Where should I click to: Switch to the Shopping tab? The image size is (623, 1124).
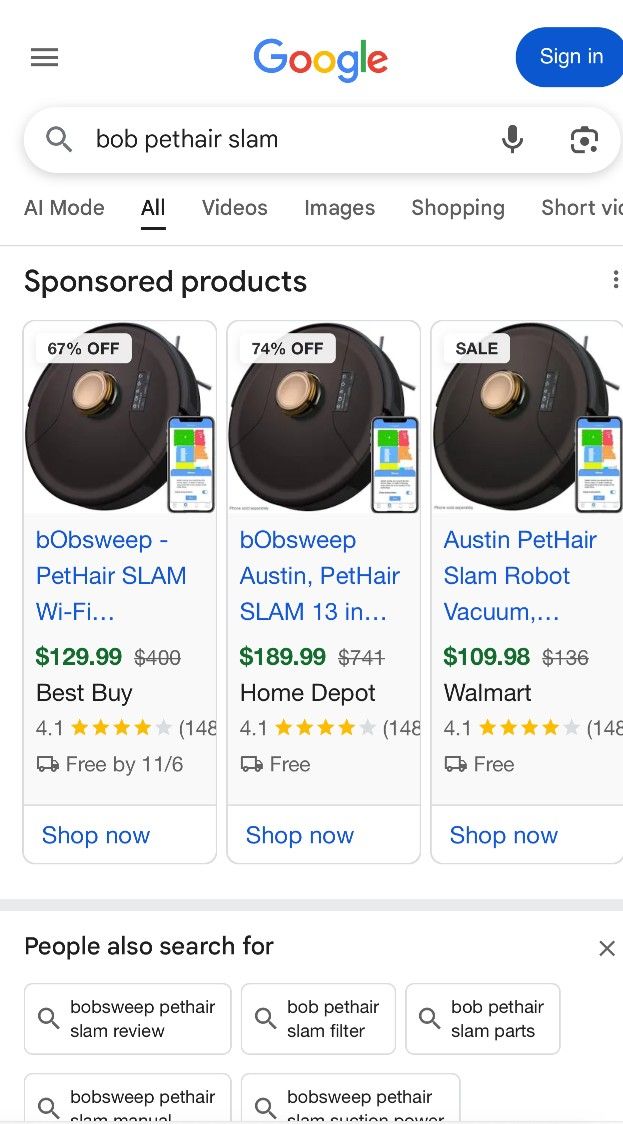pos(457,208)
